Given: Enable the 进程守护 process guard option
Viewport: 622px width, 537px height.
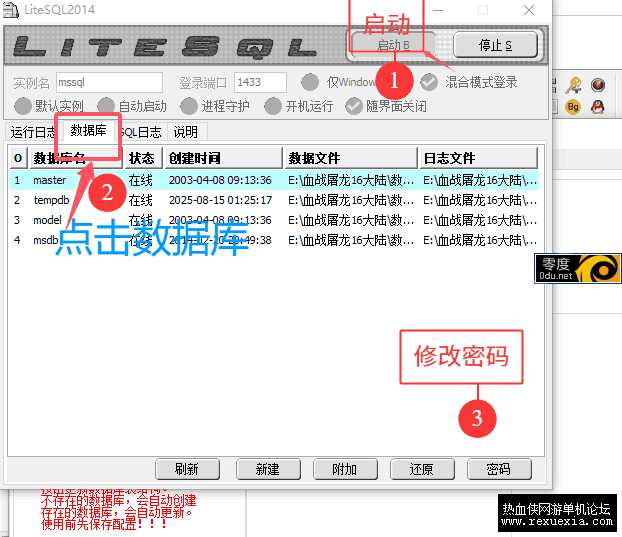Looking at the screenshot, I should click(189, 106).
